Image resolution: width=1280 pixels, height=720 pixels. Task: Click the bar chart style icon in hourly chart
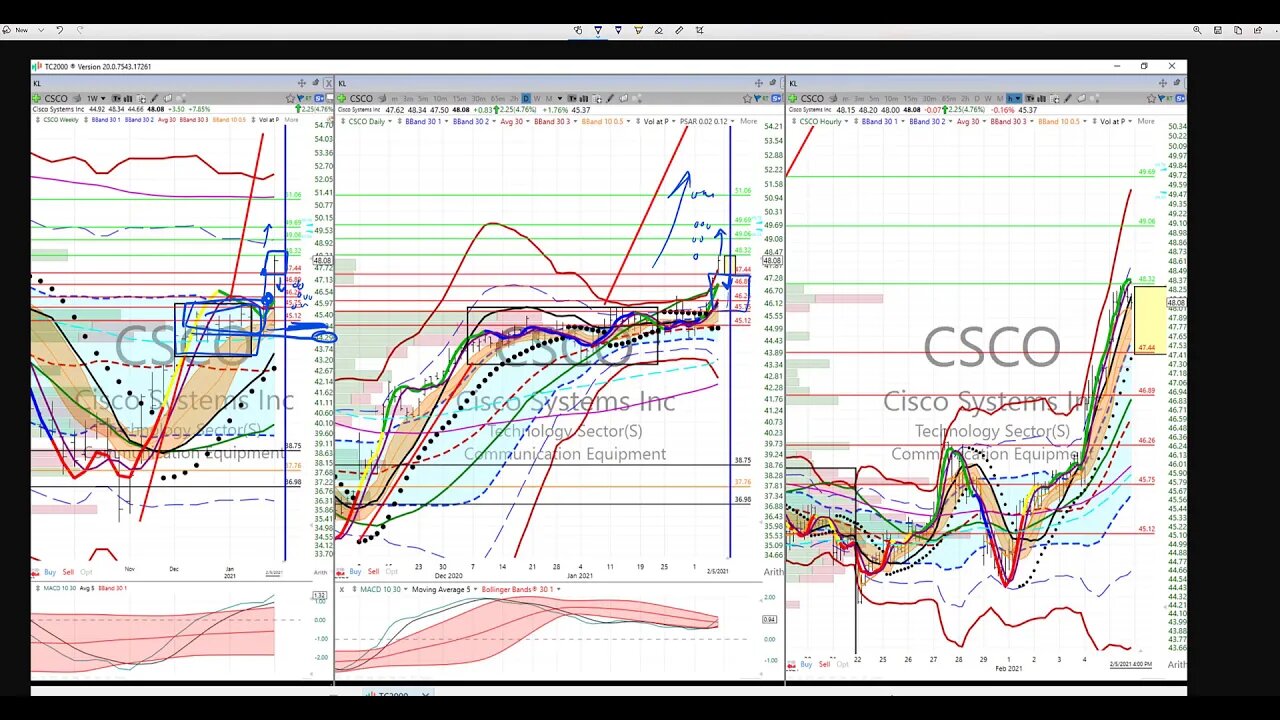1041,98
